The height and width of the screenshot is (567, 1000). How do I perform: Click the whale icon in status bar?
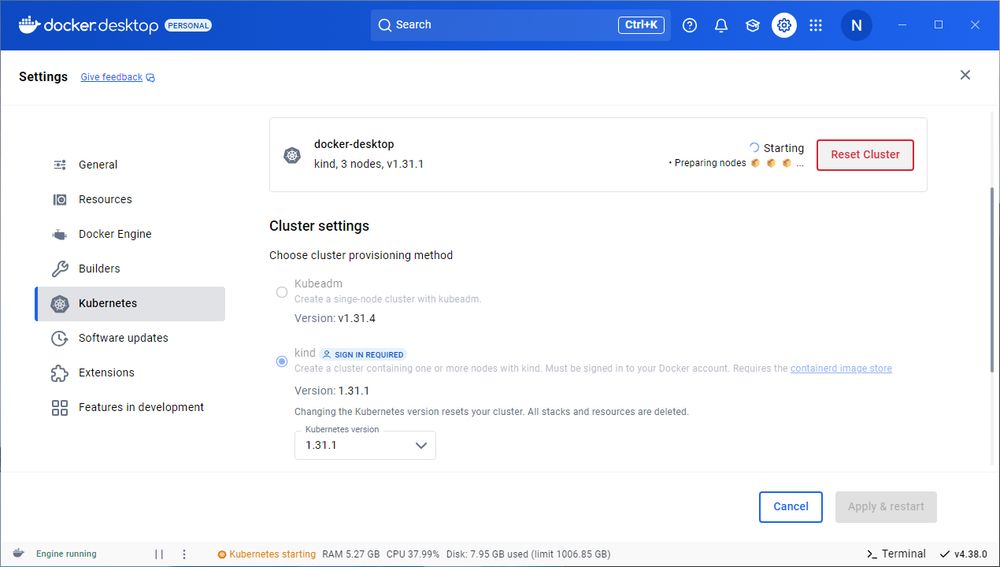point(18,553)
